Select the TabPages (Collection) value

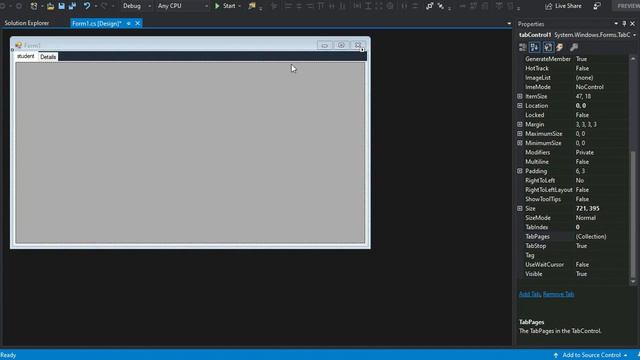tap(591, 237)
